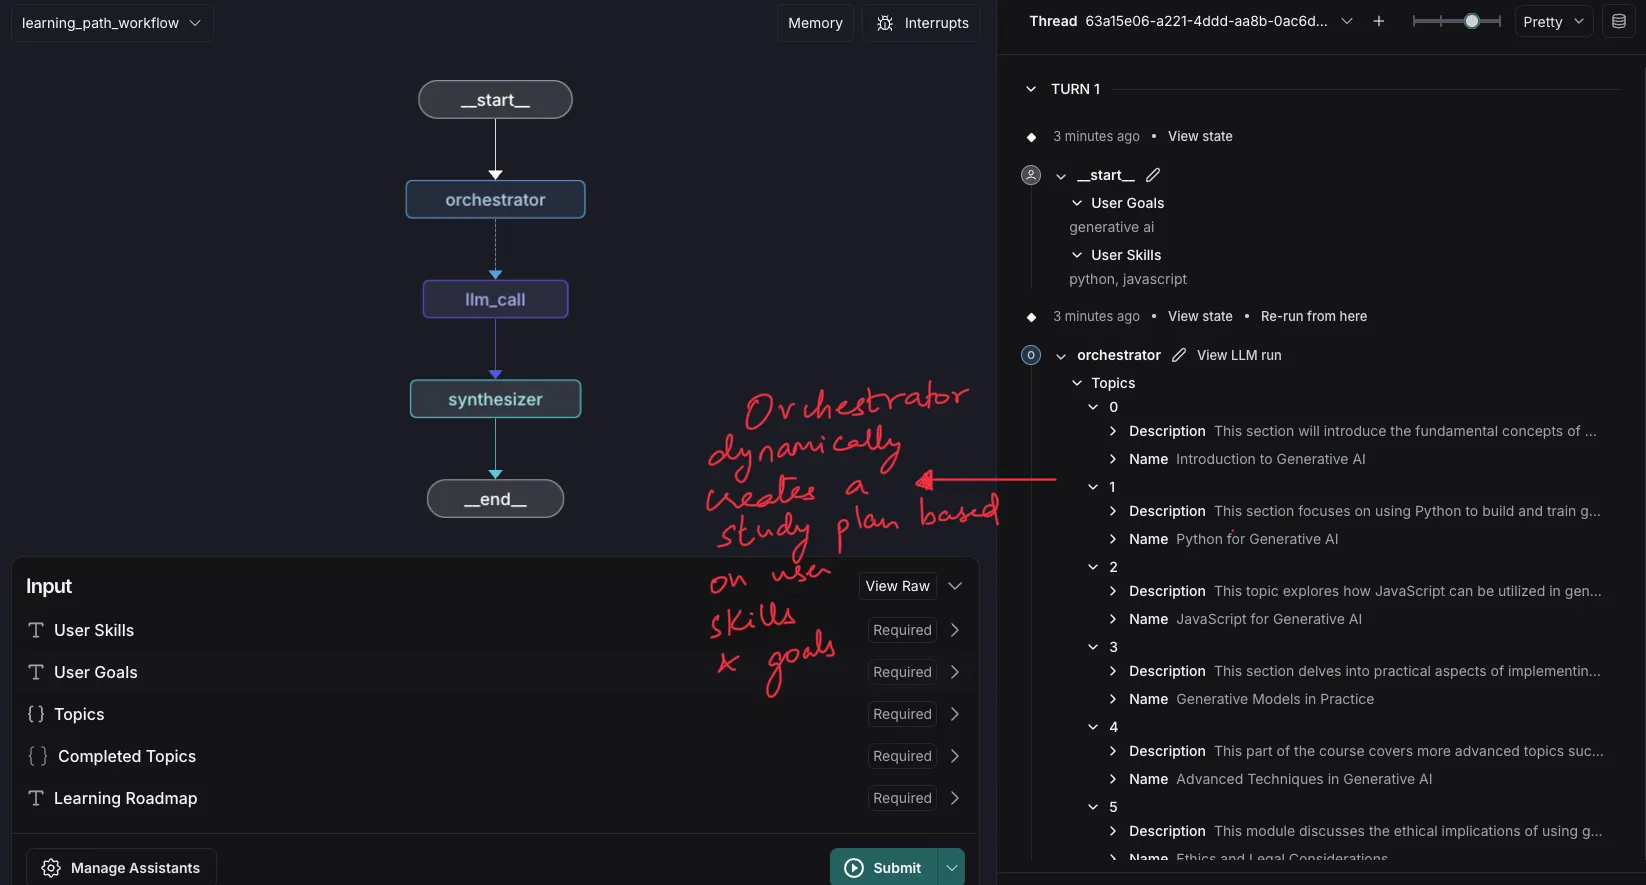Adjust the detail level slider handle
Viewport: 1646px width, 885px height.
[1472, 21]
